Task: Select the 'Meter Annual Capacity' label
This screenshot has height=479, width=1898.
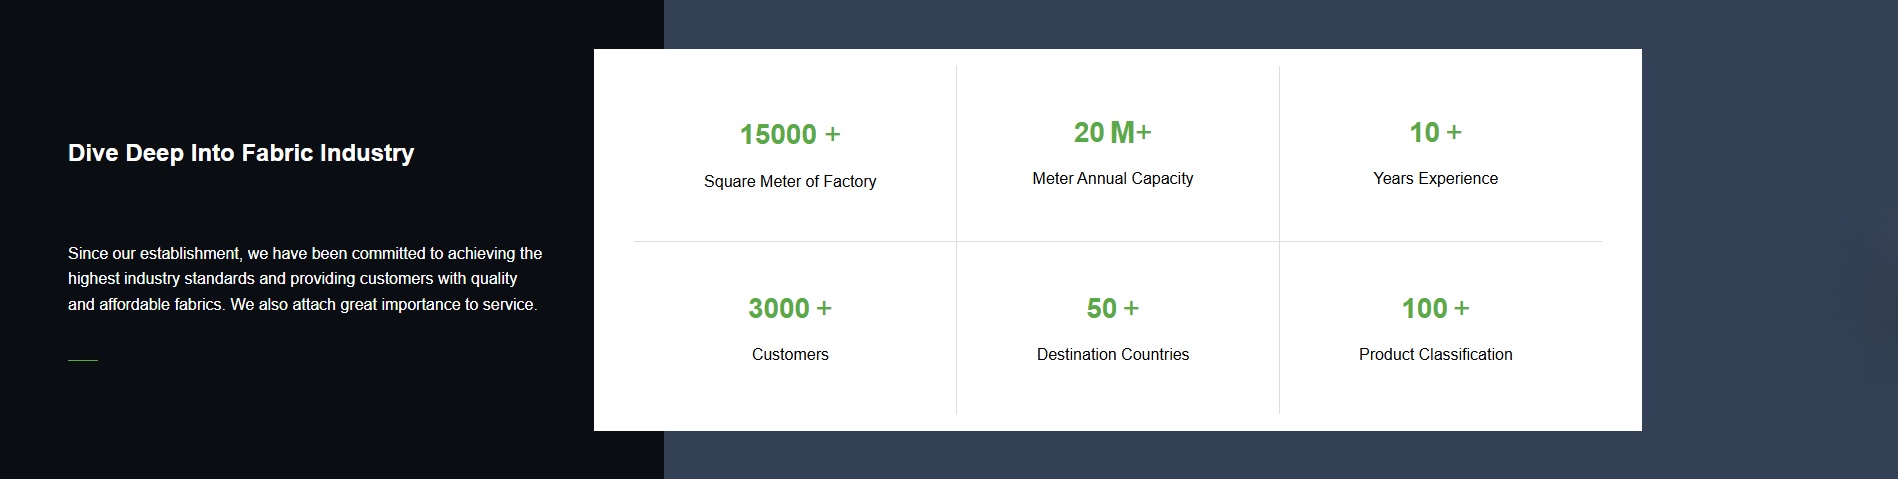Action: pos(1112,178)
